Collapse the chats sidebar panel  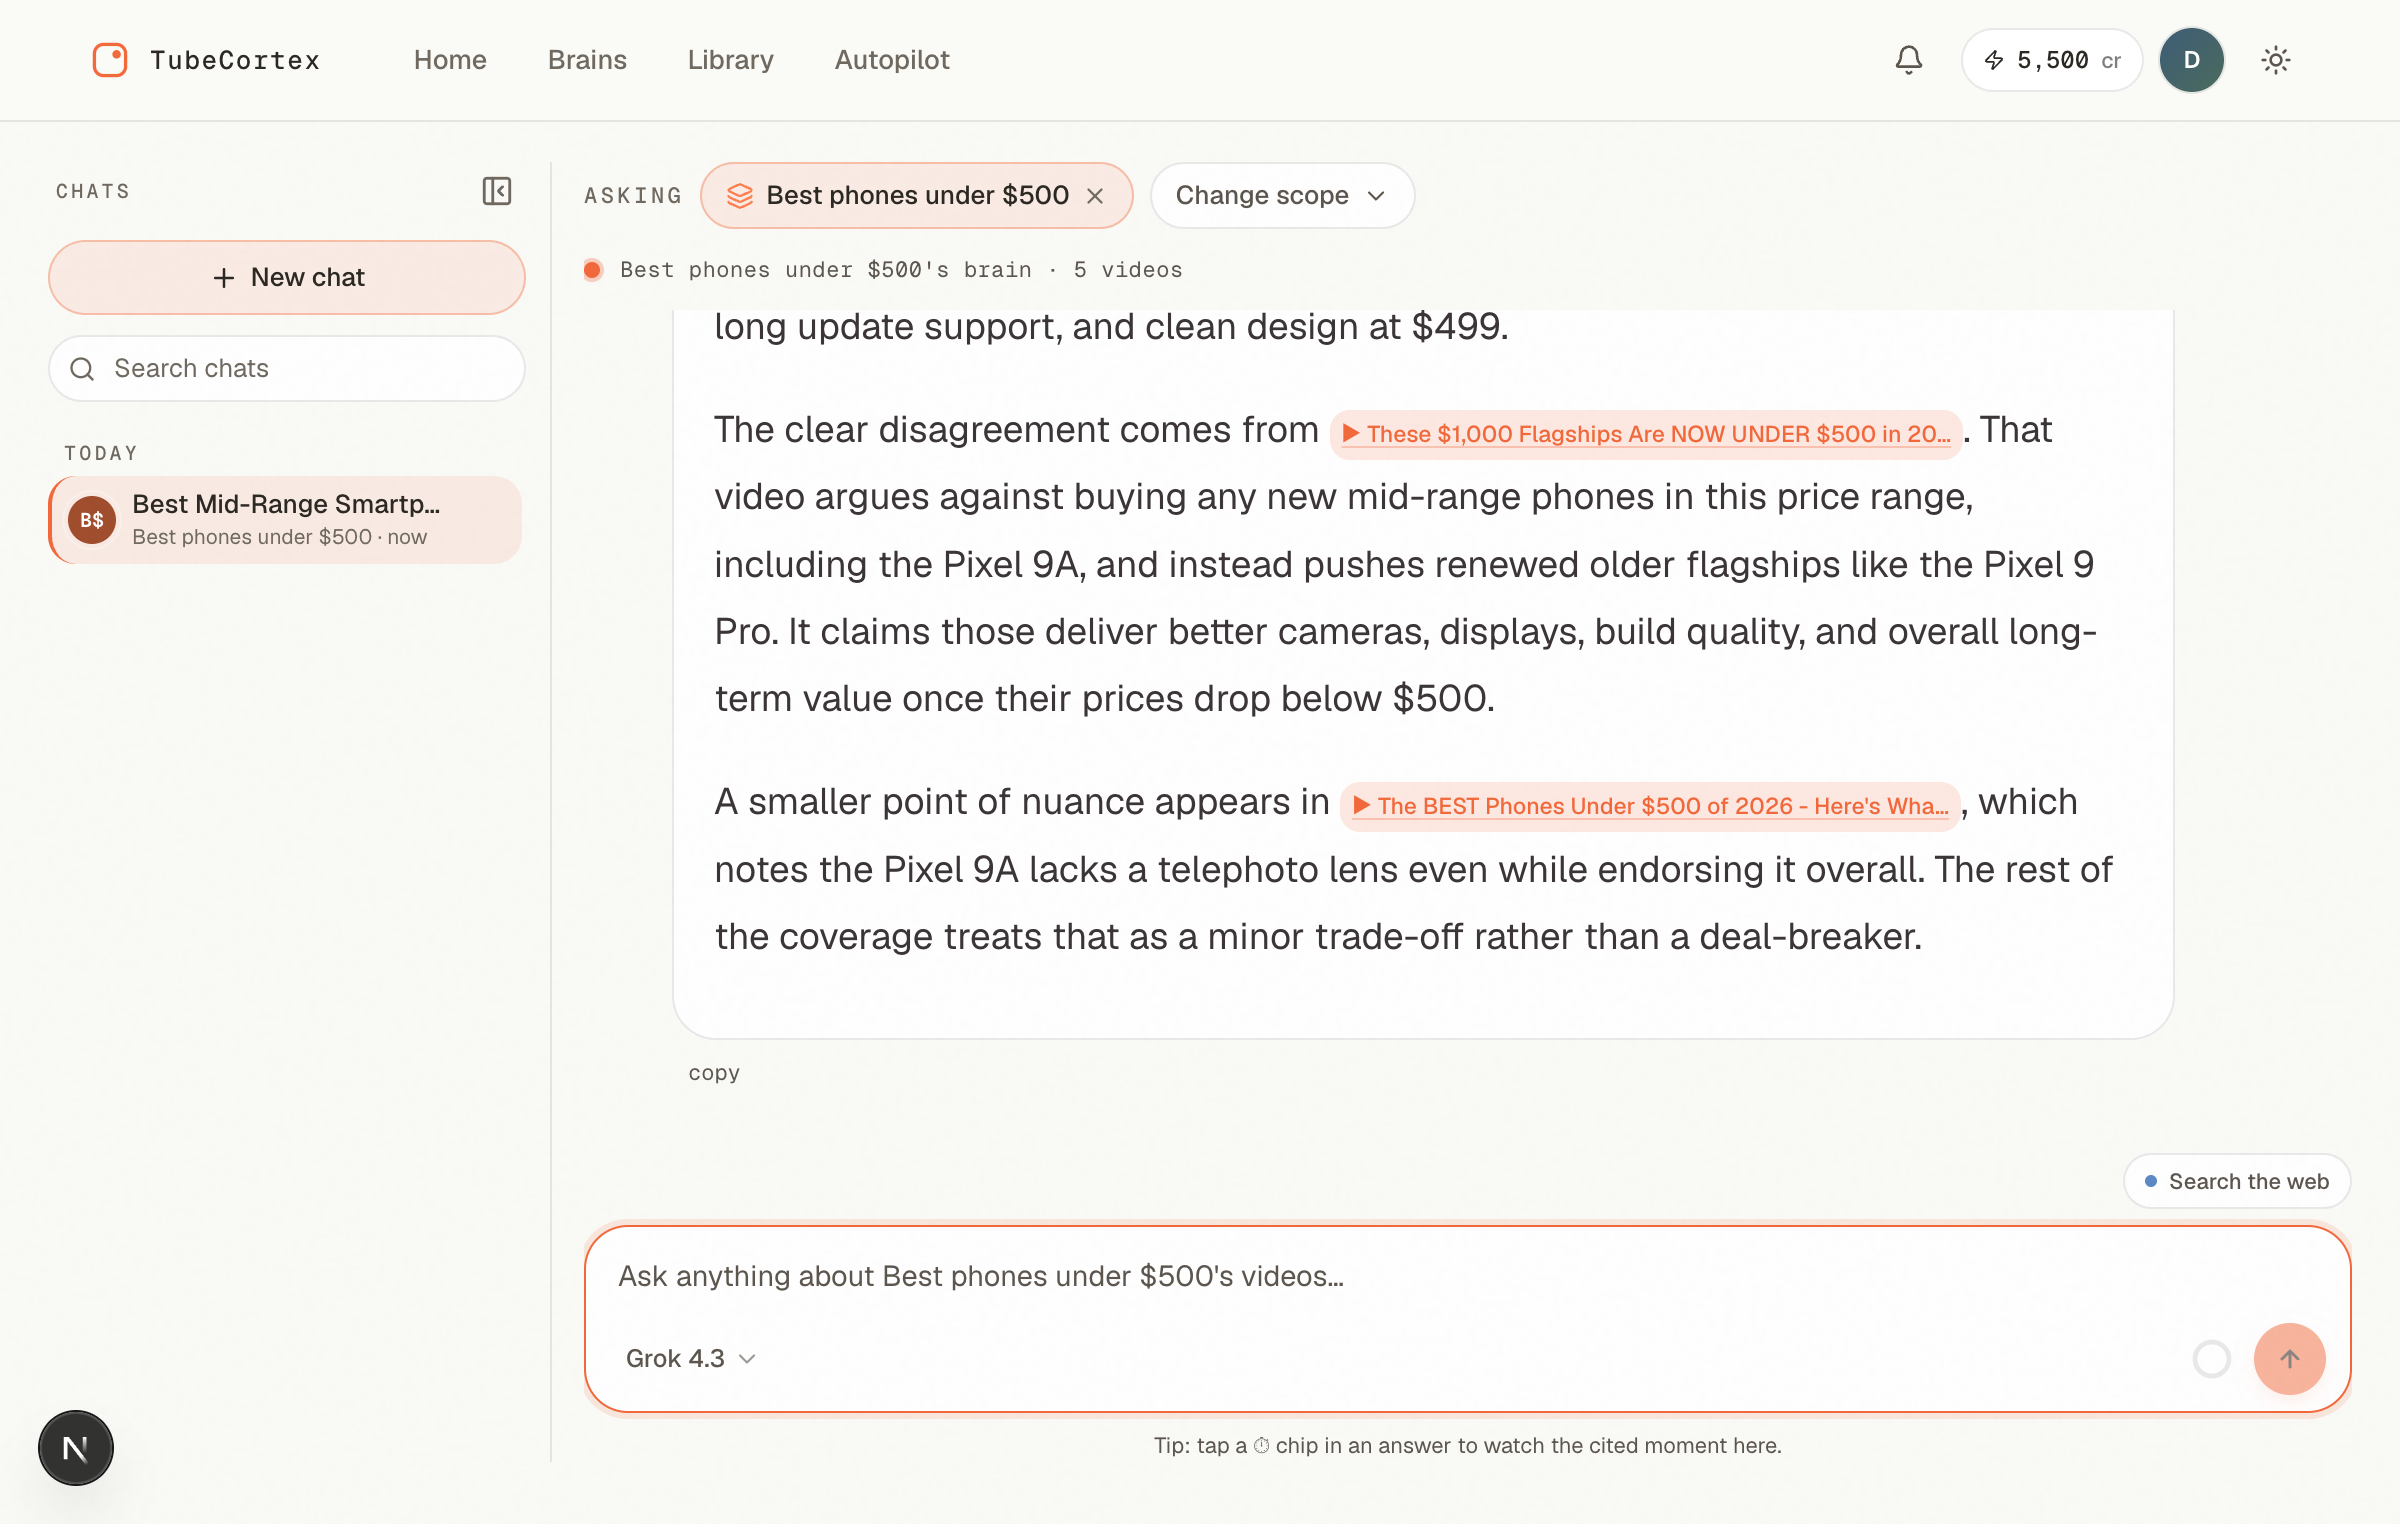click(497, 191)
